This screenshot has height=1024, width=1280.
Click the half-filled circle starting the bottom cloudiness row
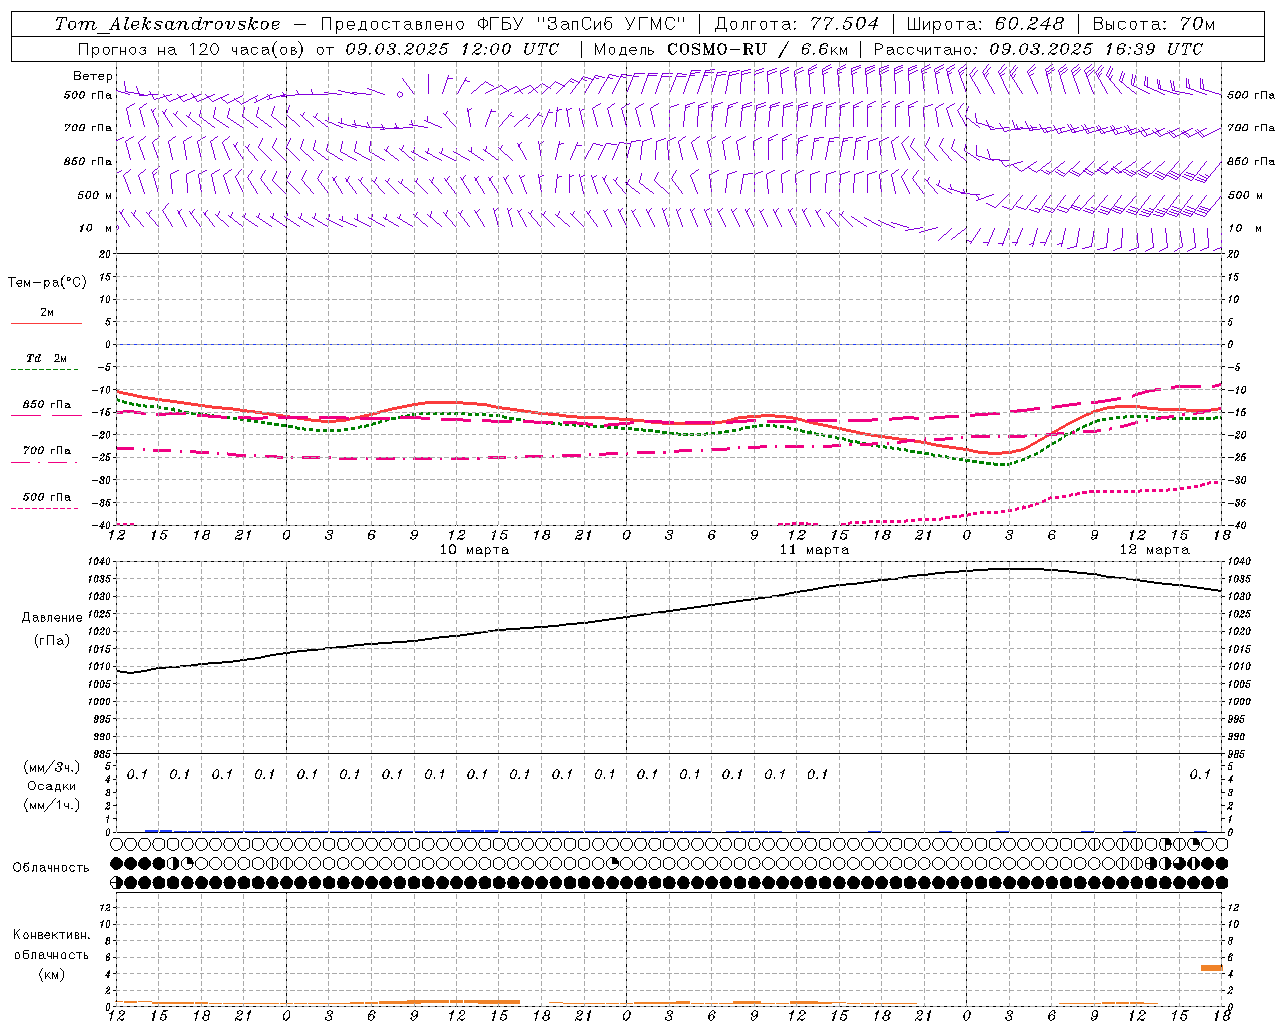(117, 882)
